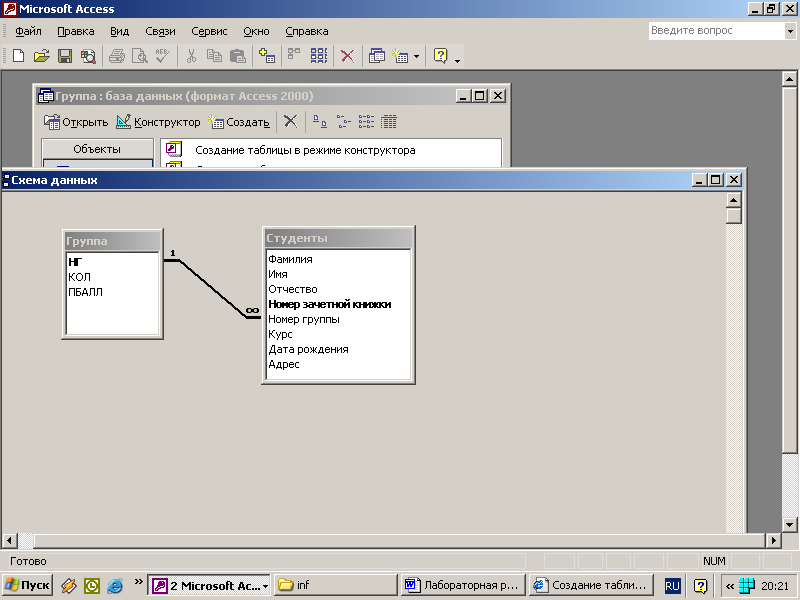
Task: Switch database window to list view
Action: 366,121
